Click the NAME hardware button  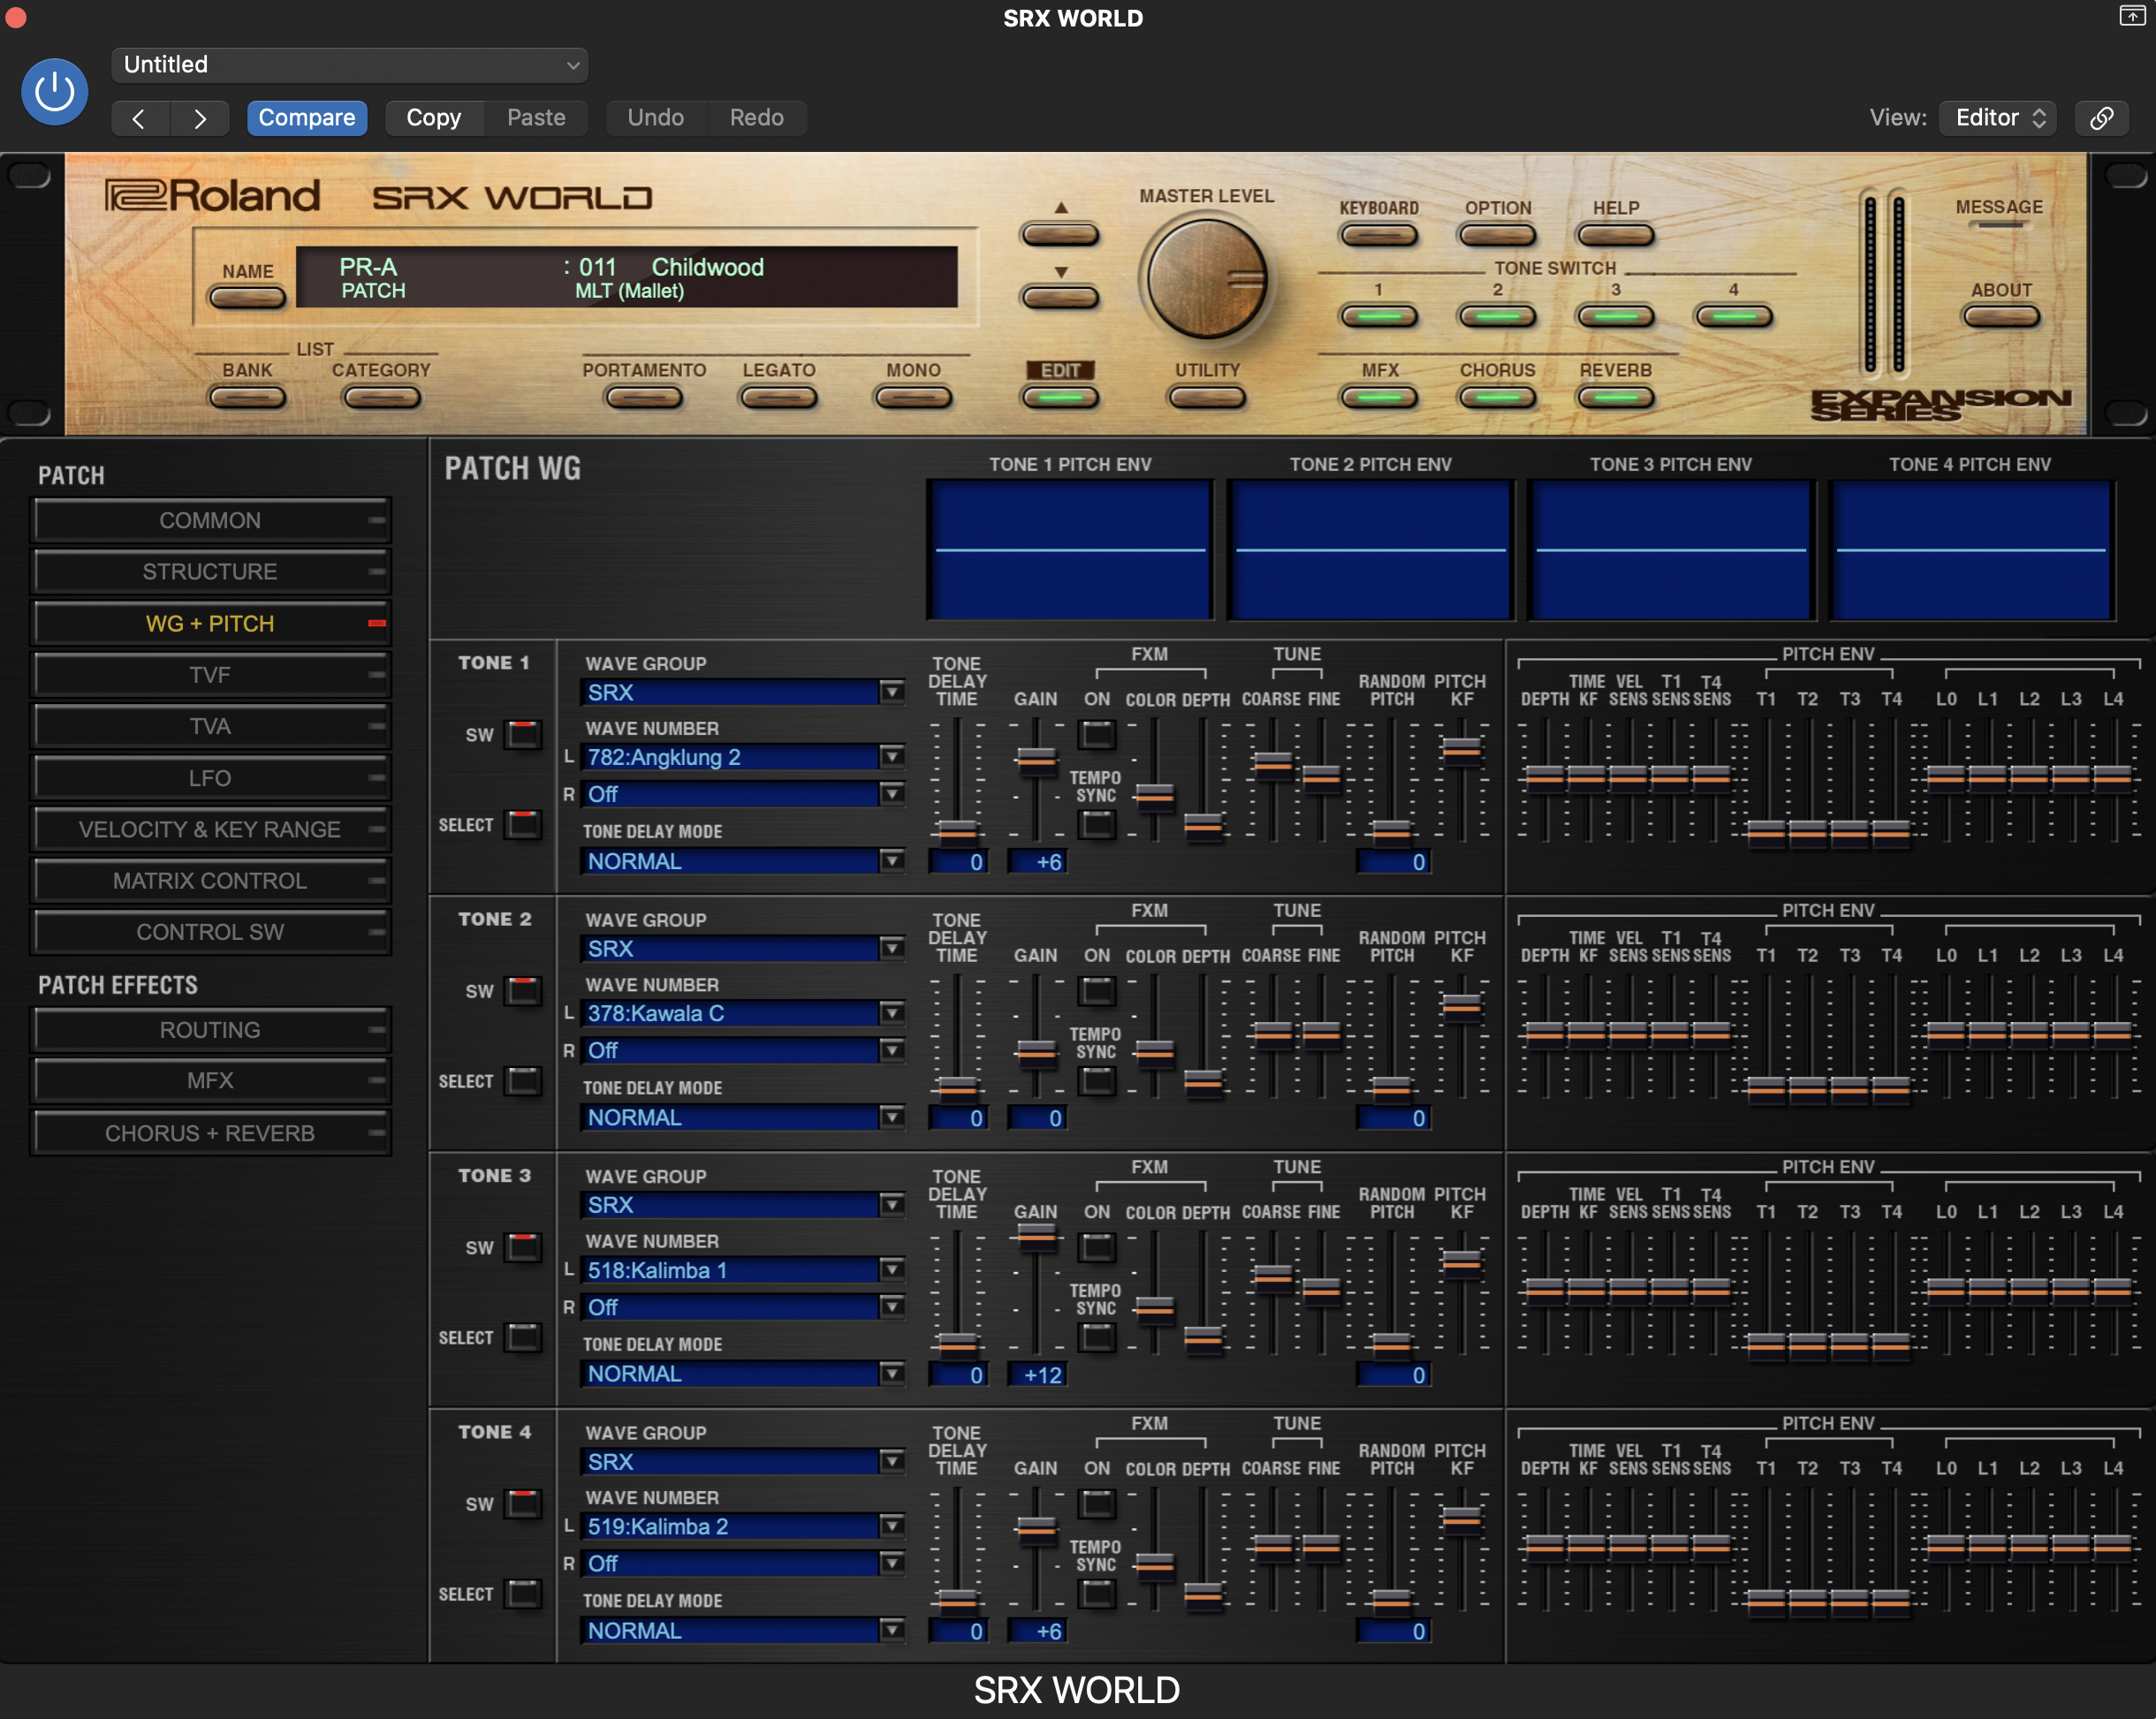coord(247,298)
